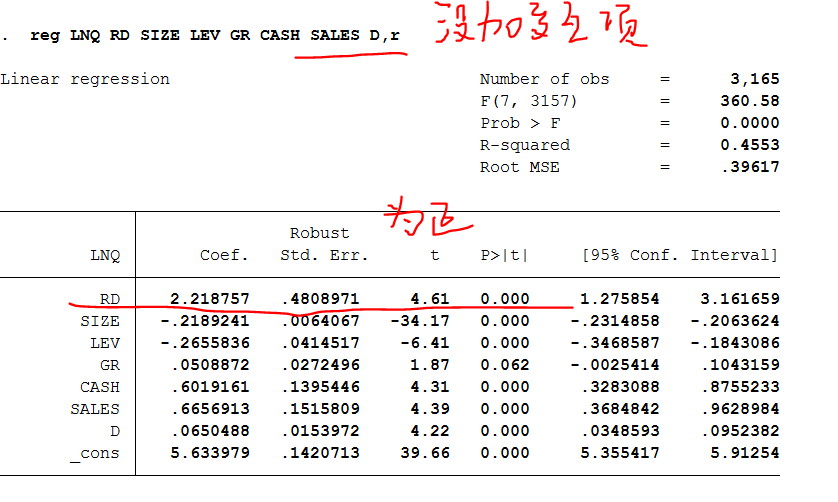Image resolution: width=838 pixels, height=502 pixels.
Task: Click the SIZE variable row label
Action: coord(100,321)
